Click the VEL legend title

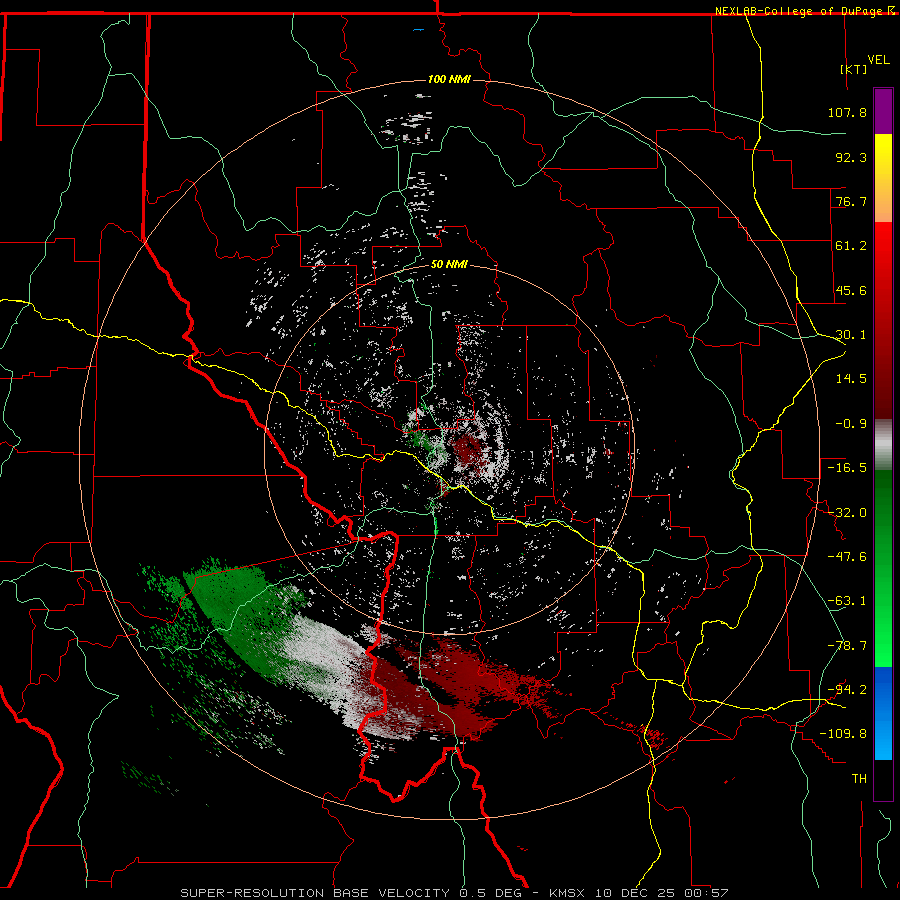pyautogui.click(x=878, y=60)
